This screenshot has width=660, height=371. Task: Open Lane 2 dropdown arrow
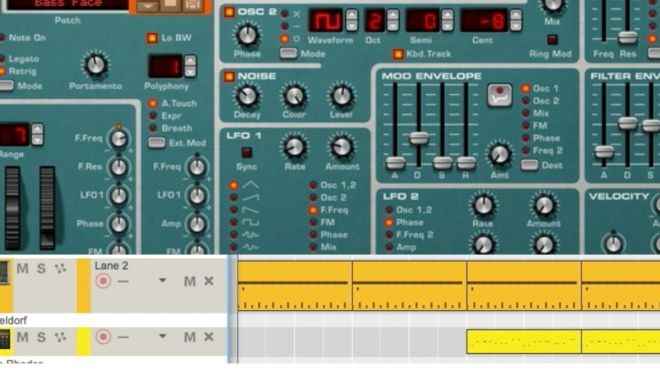(x=162, y=280)
